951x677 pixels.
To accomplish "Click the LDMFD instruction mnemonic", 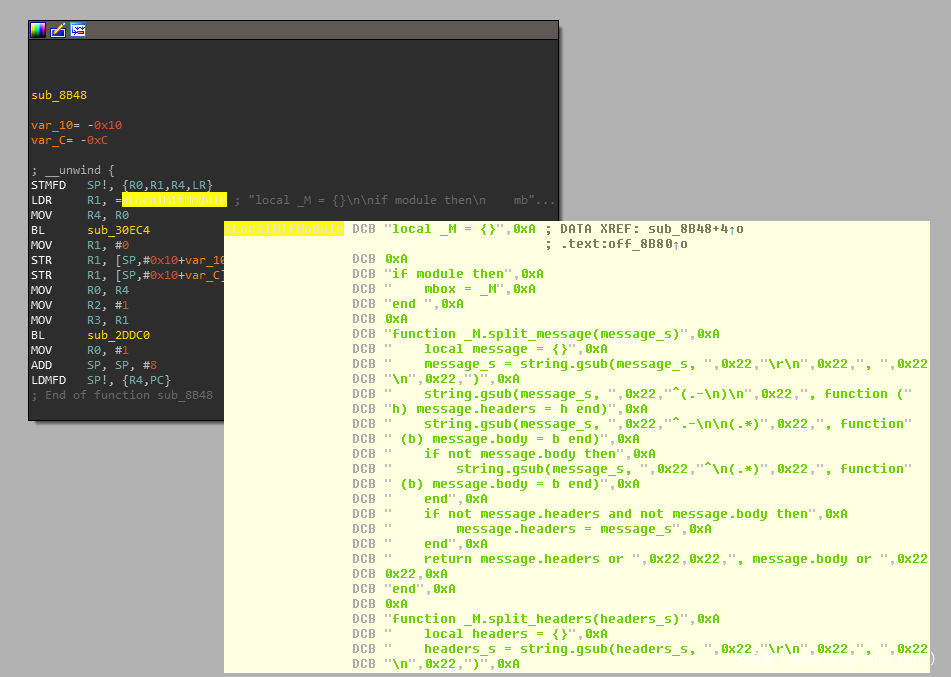I will tap(50, 380).
